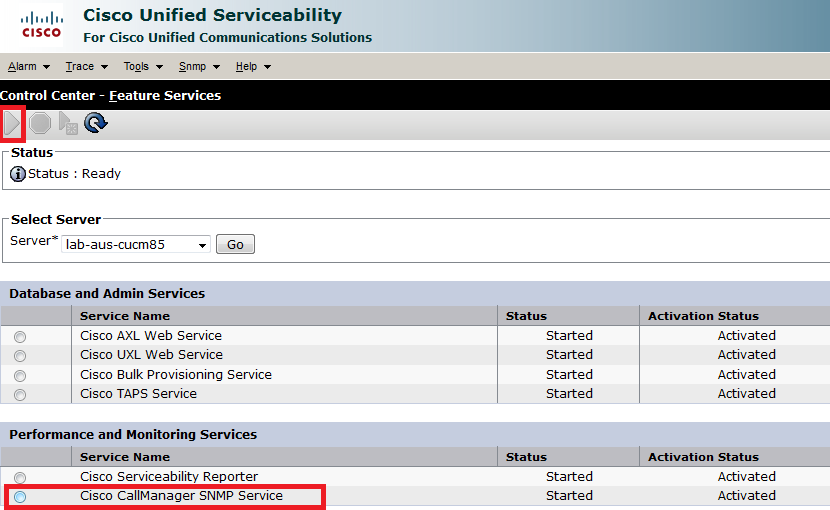Open the Snmp menu
830x510 pixels.
(x=192, y=66)
